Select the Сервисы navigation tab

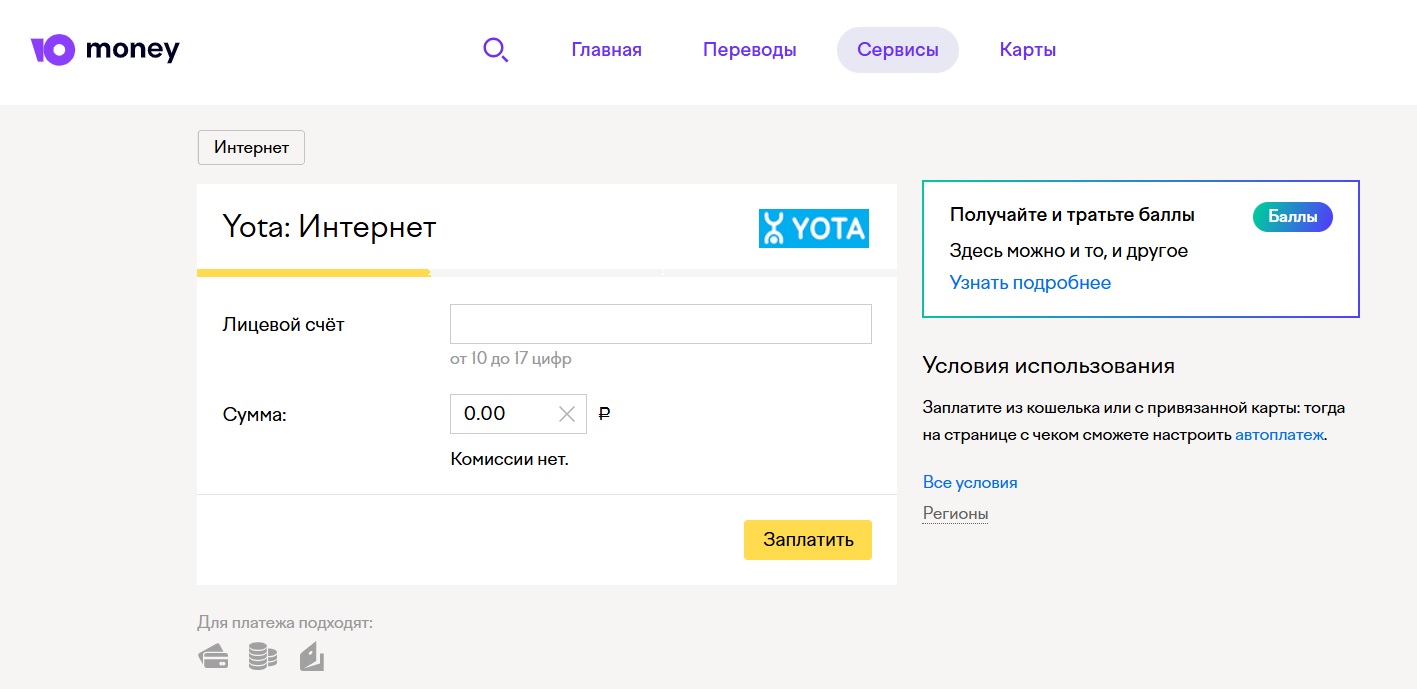[898, 50]
